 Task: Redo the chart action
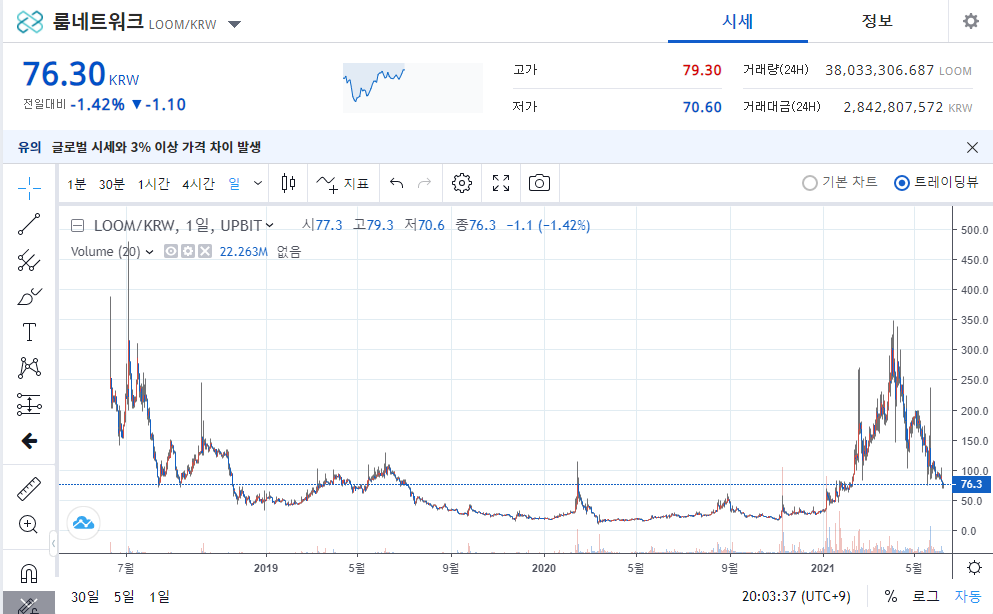[x=424, y=184]
